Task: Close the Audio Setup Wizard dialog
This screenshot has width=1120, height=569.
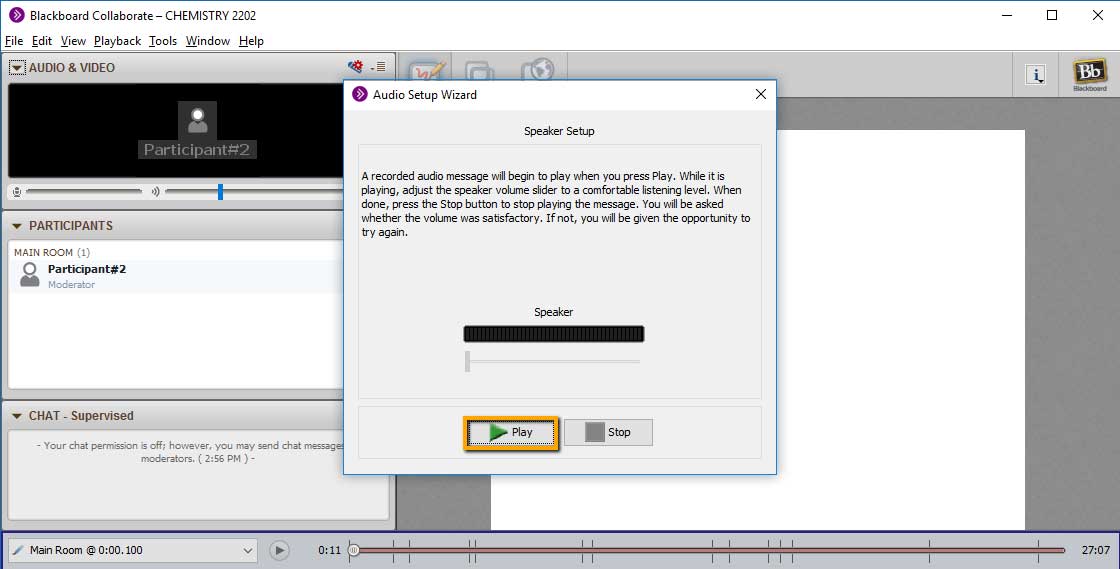Action: click(761, 94)
